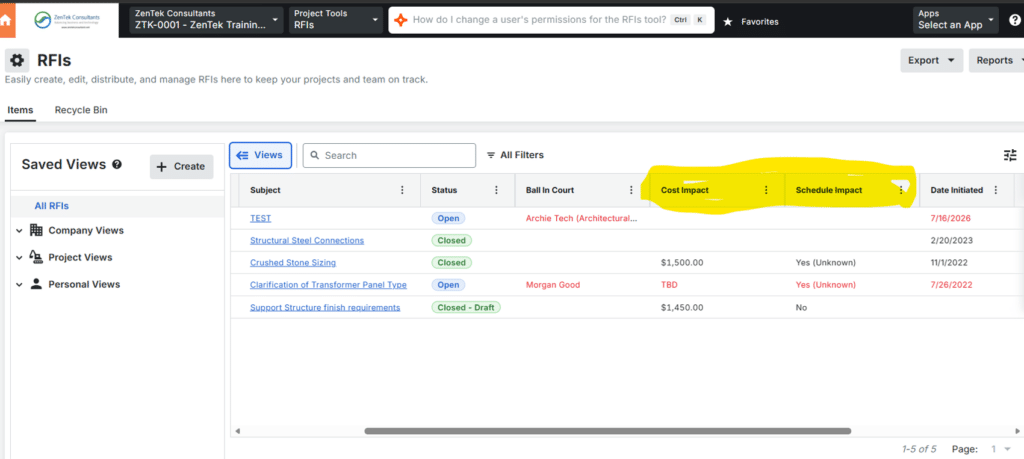Click the Archie Tech ball in court cell

point(581,218)
